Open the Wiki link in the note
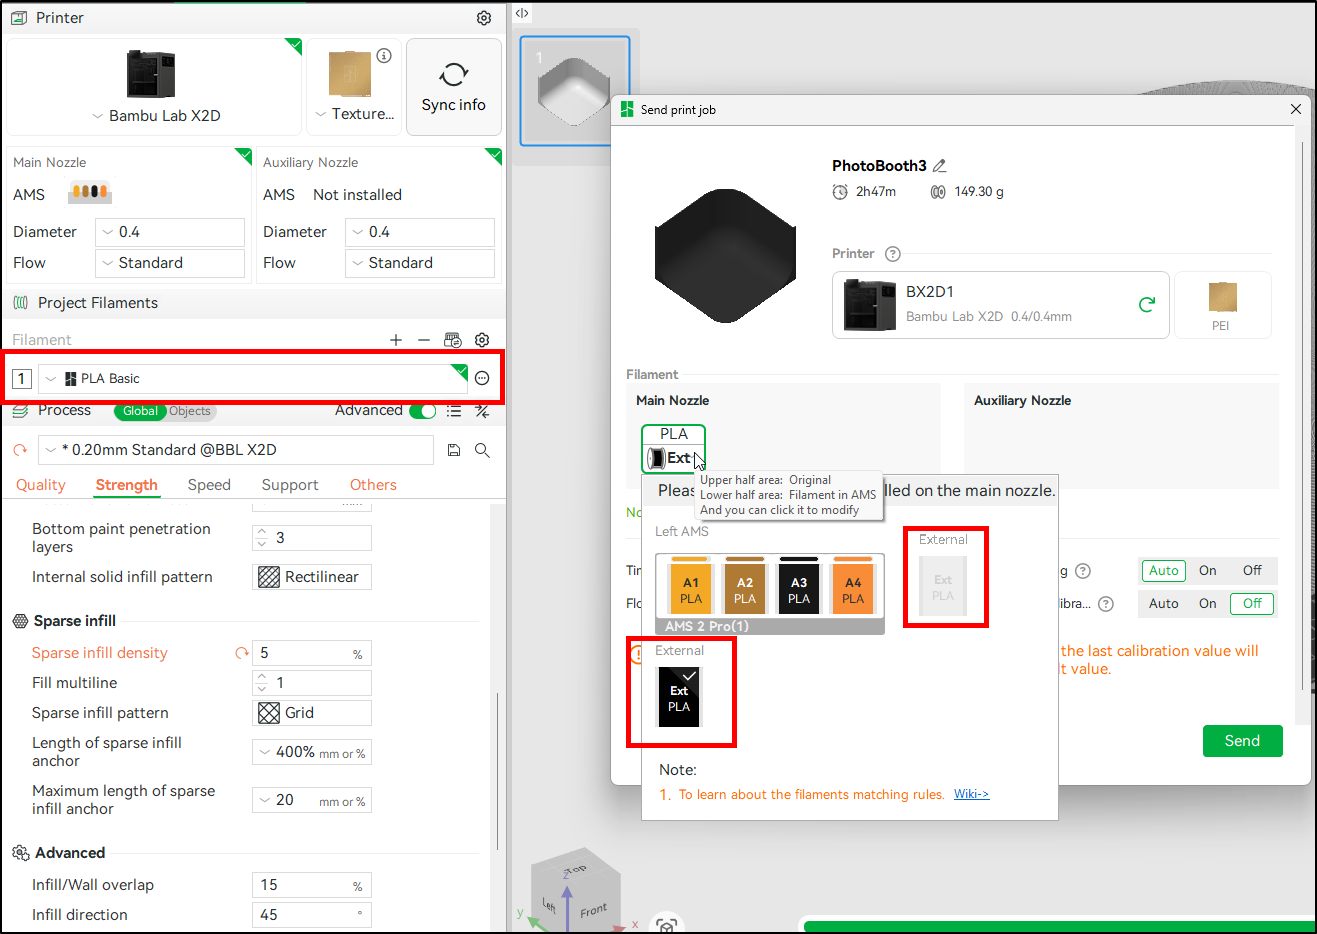 pyautogui.click(x=971, y=794)
